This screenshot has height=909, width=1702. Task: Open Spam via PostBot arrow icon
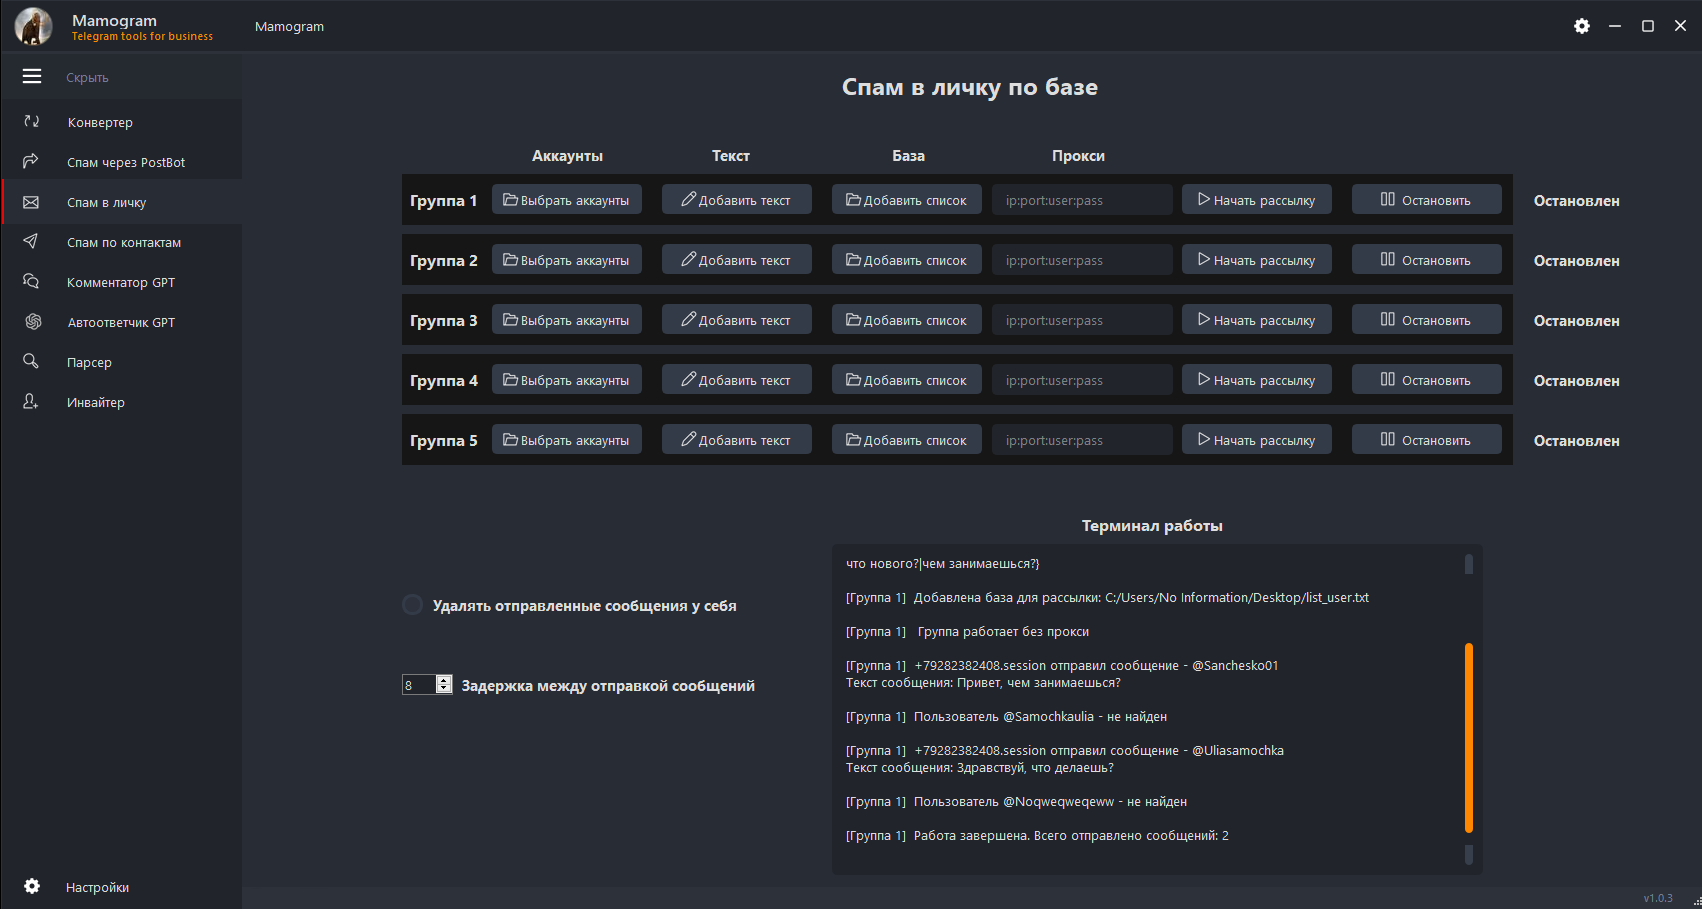click(x=31, y=161)
